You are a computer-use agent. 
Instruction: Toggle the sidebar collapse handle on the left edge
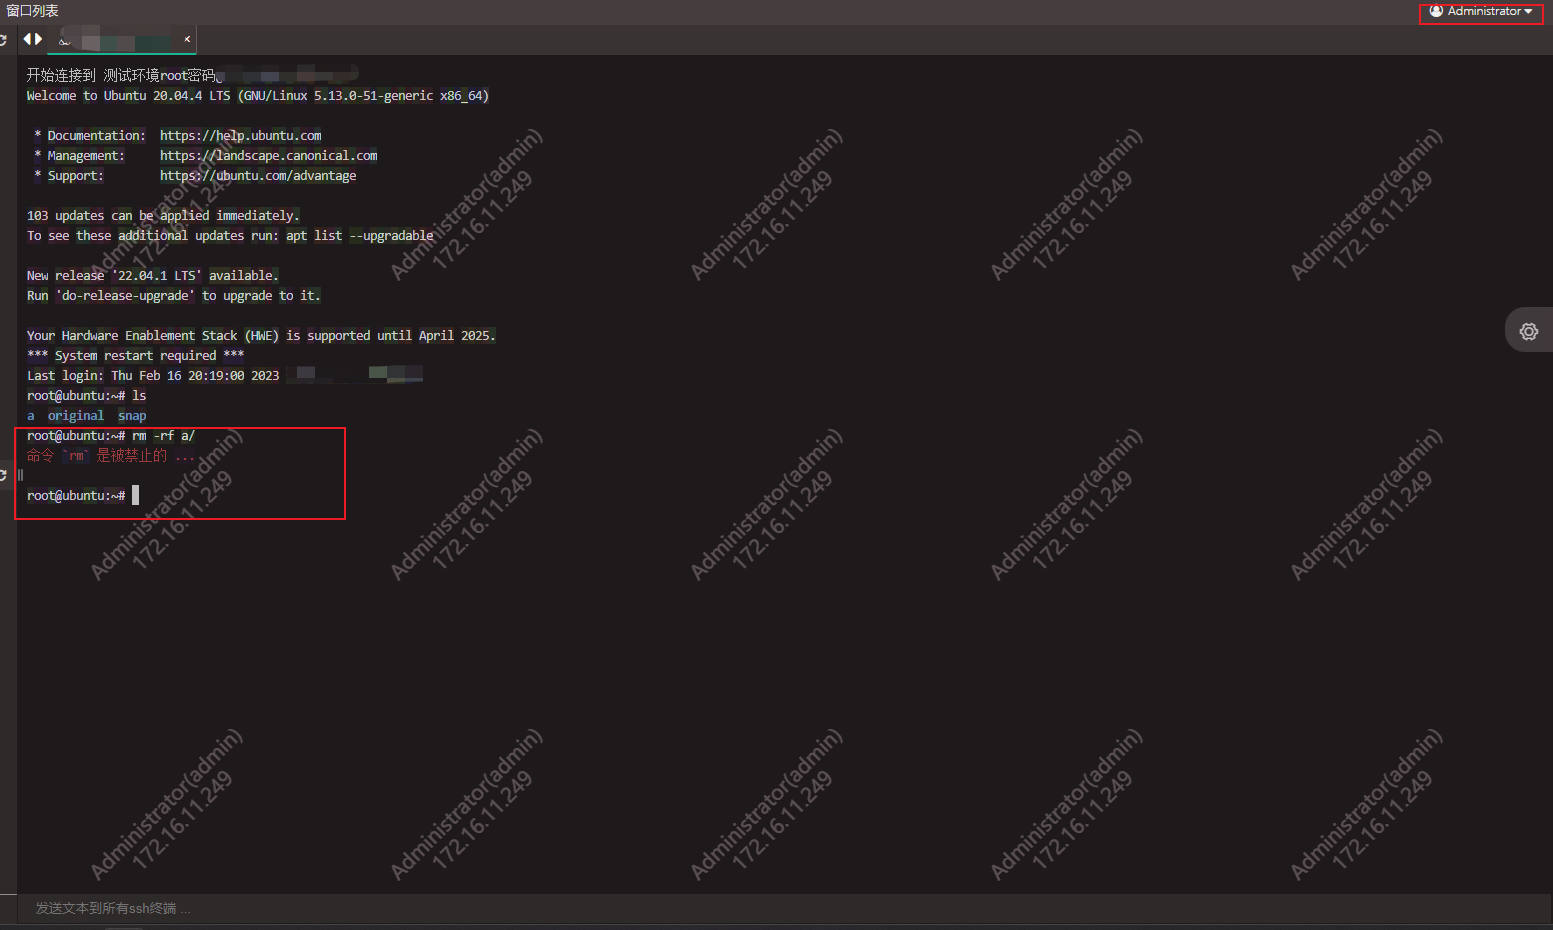tap(18, 475)
